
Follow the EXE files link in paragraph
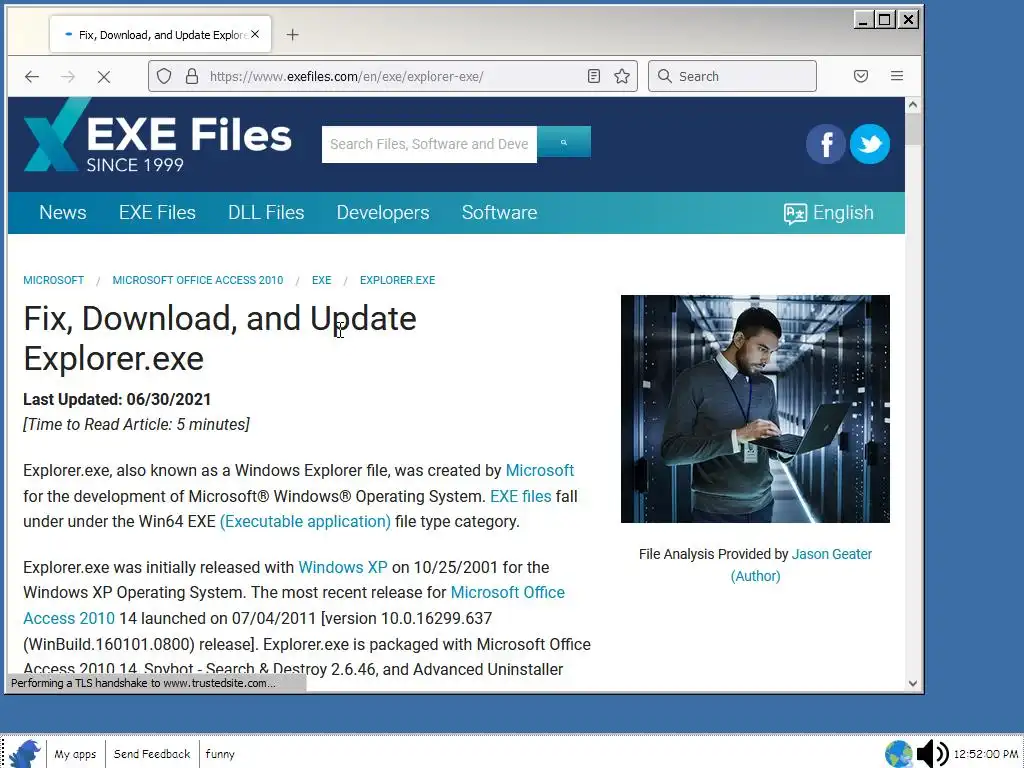coord(520,496)
